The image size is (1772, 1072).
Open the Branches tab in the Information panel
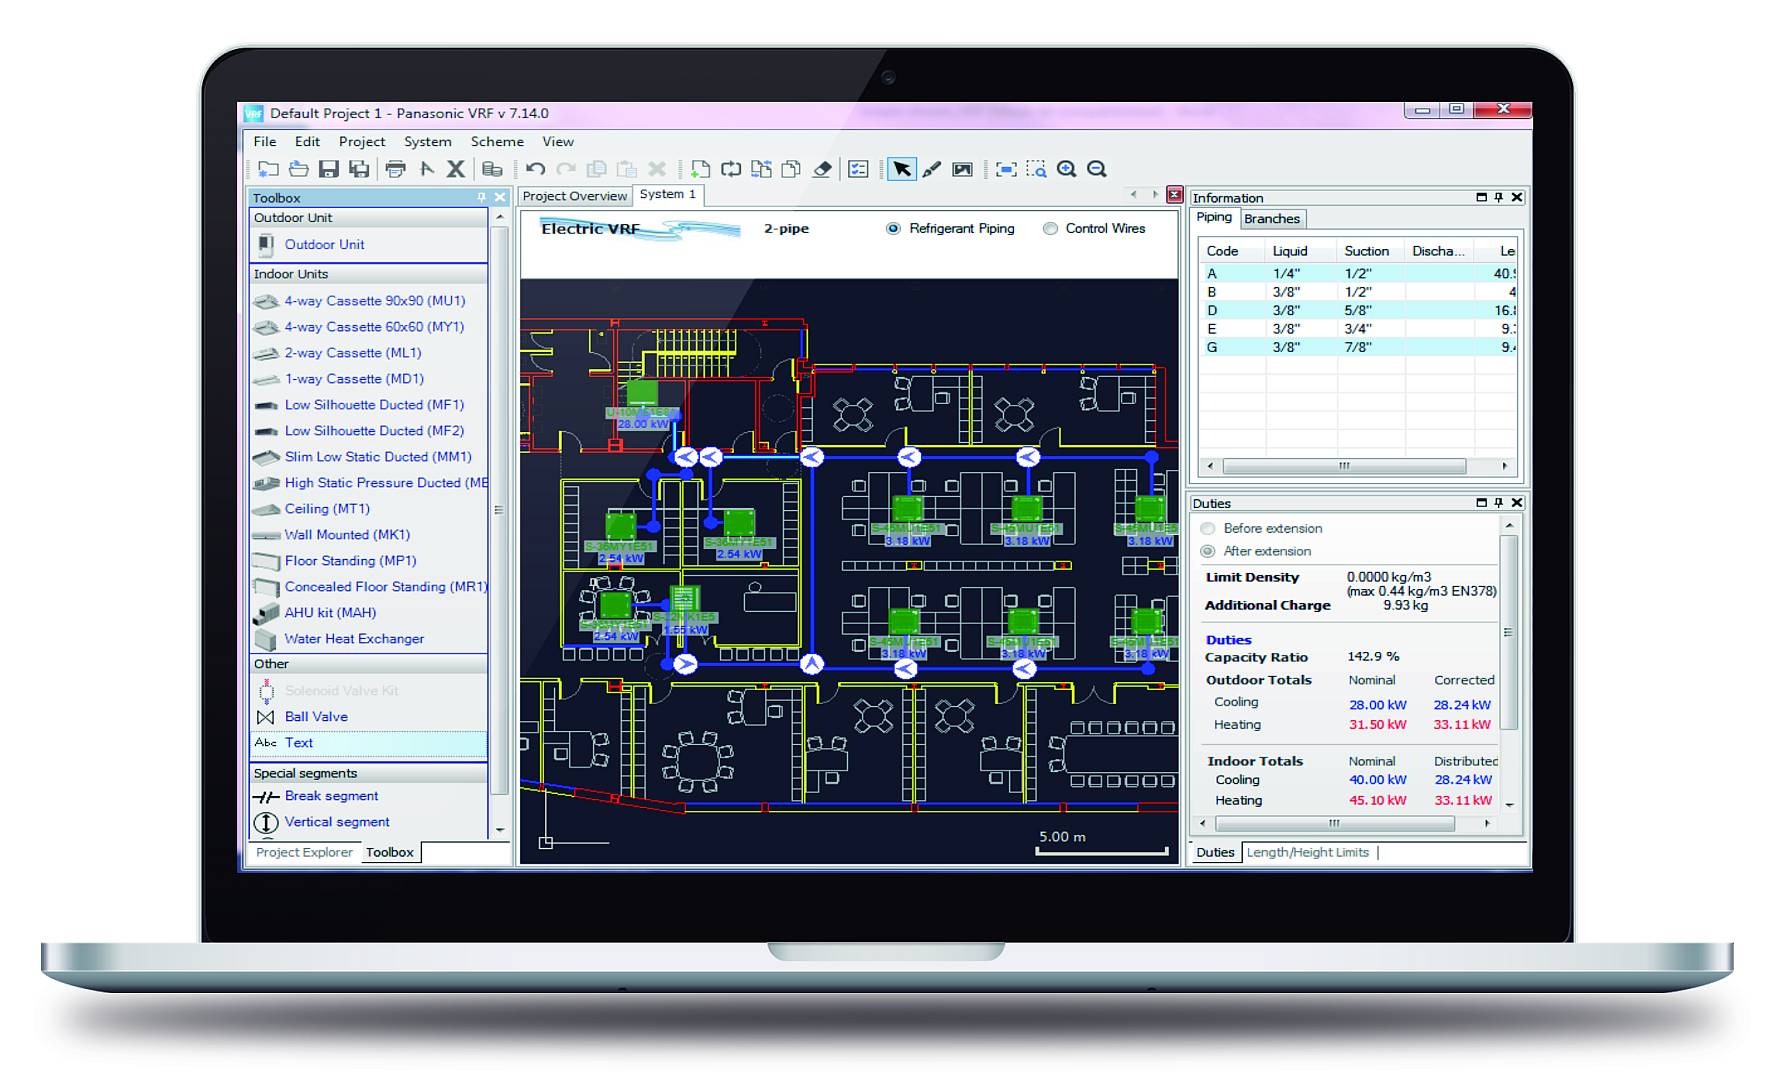[1274, 218]
